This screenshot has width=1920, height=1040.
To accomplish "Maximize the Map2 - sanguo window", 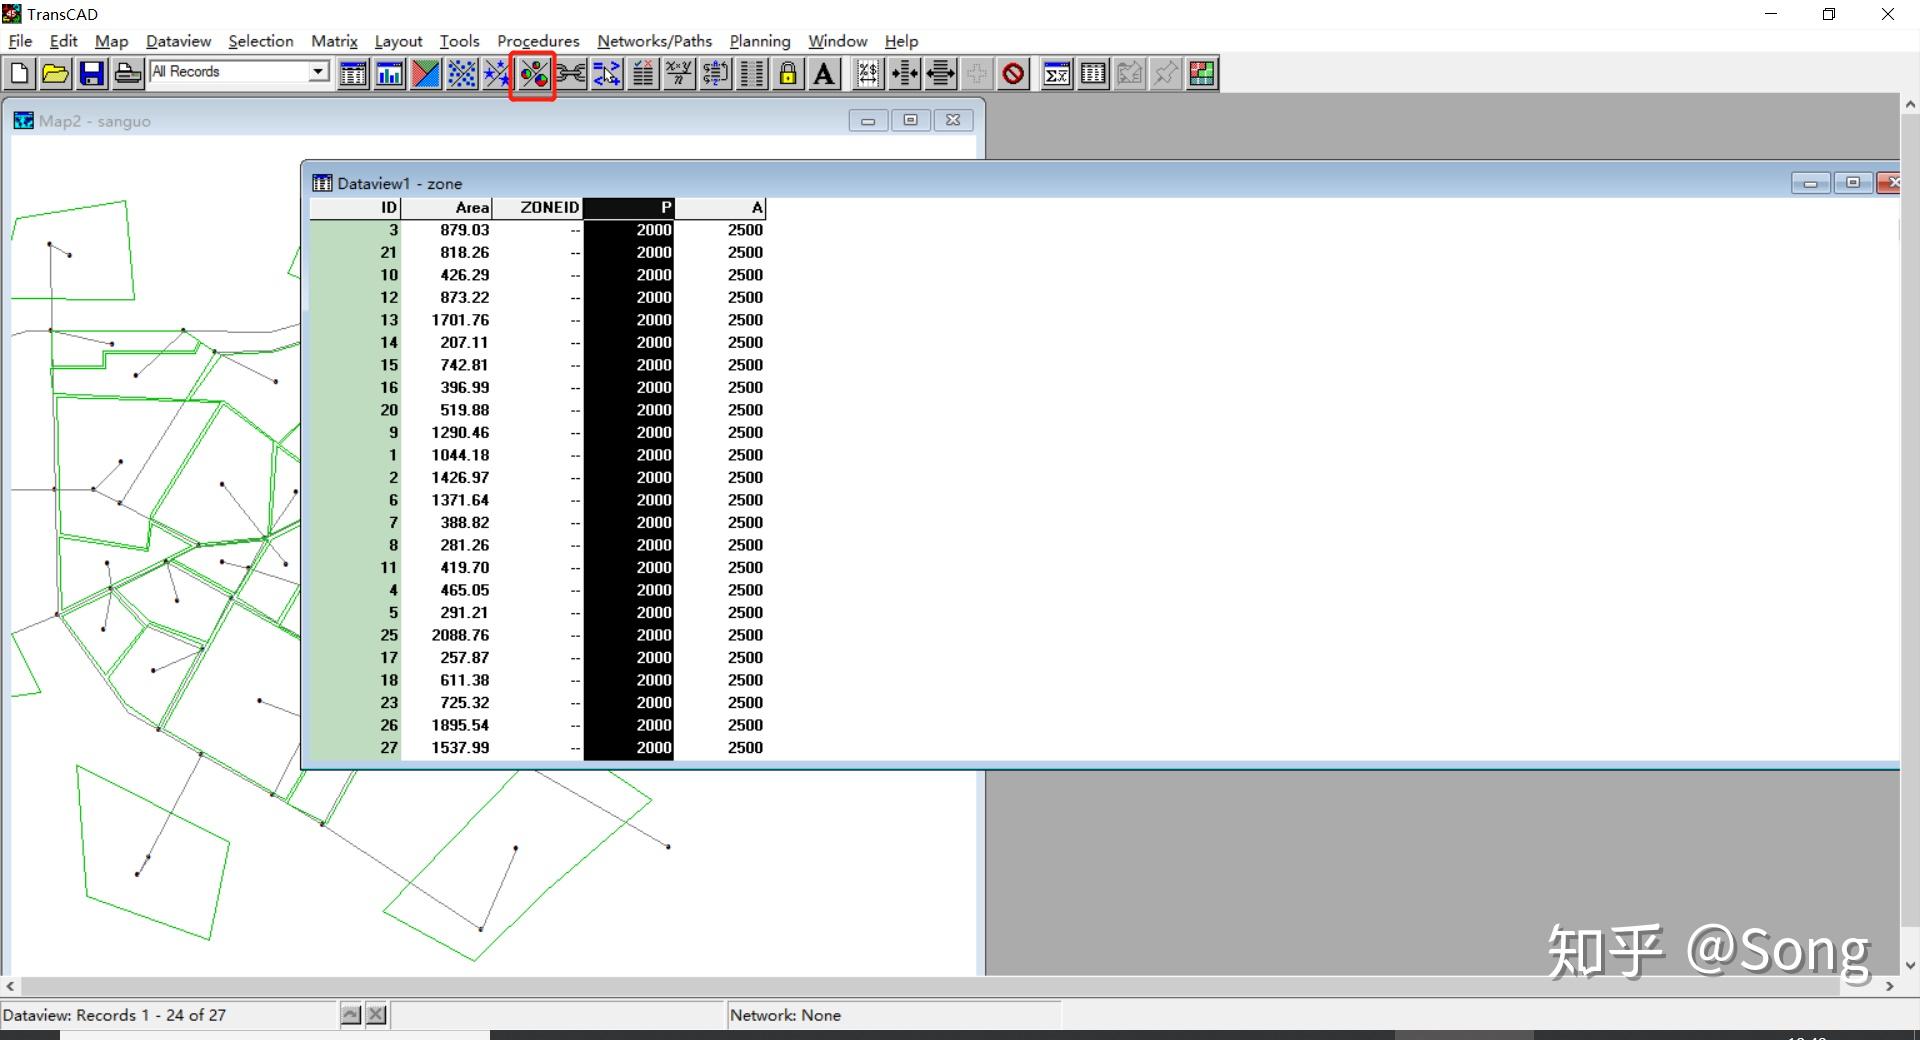I will 910,120.
